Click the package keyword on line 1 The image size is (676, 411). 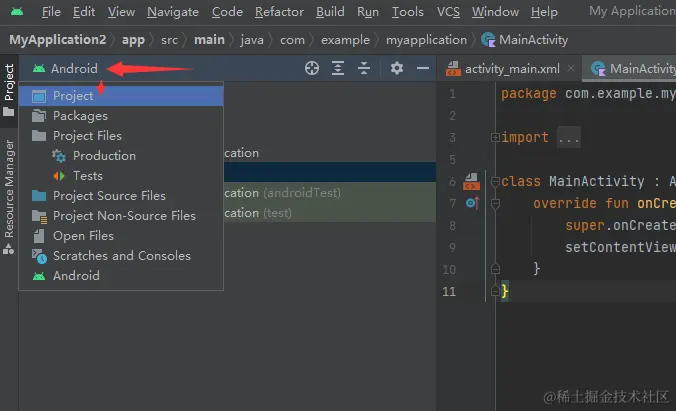[x=529, y=94]
